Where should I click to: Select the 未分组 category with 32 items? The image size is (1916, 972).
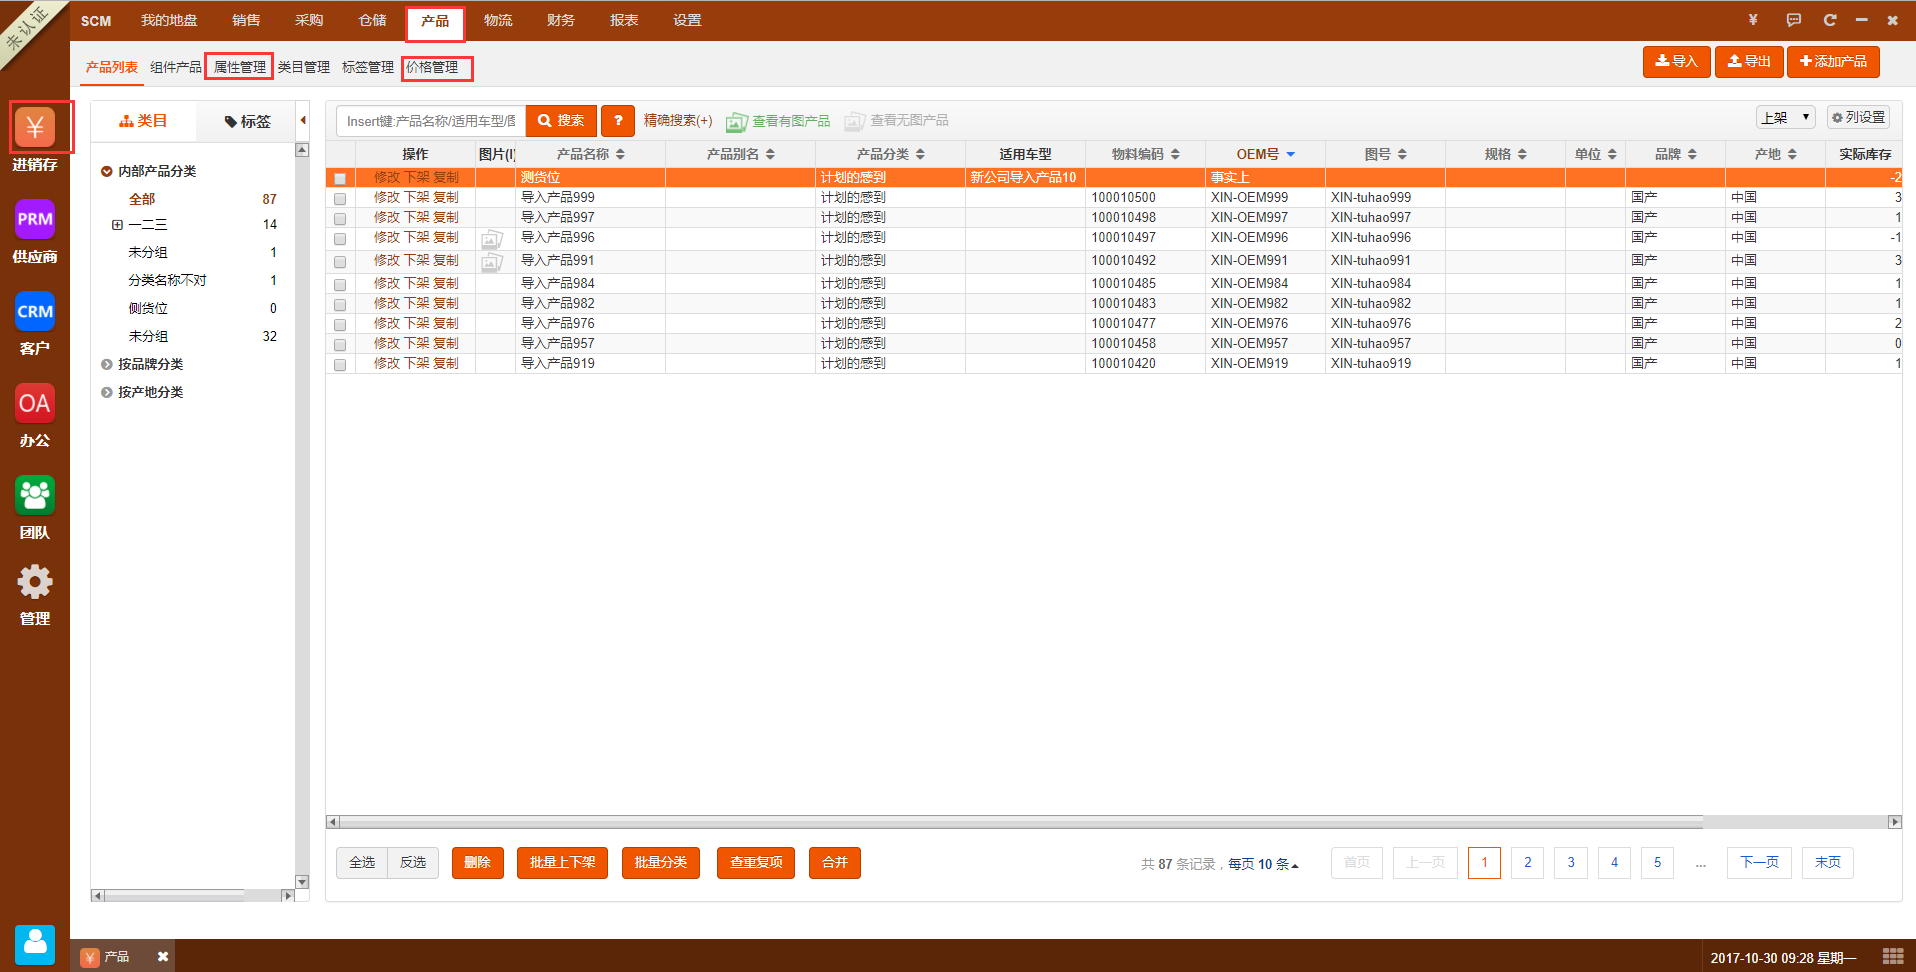pyautogui.click(x=149, y=336)
